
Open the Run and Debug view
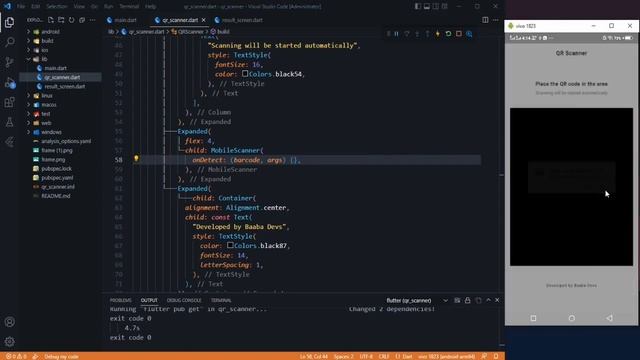(x=9, y=82)
